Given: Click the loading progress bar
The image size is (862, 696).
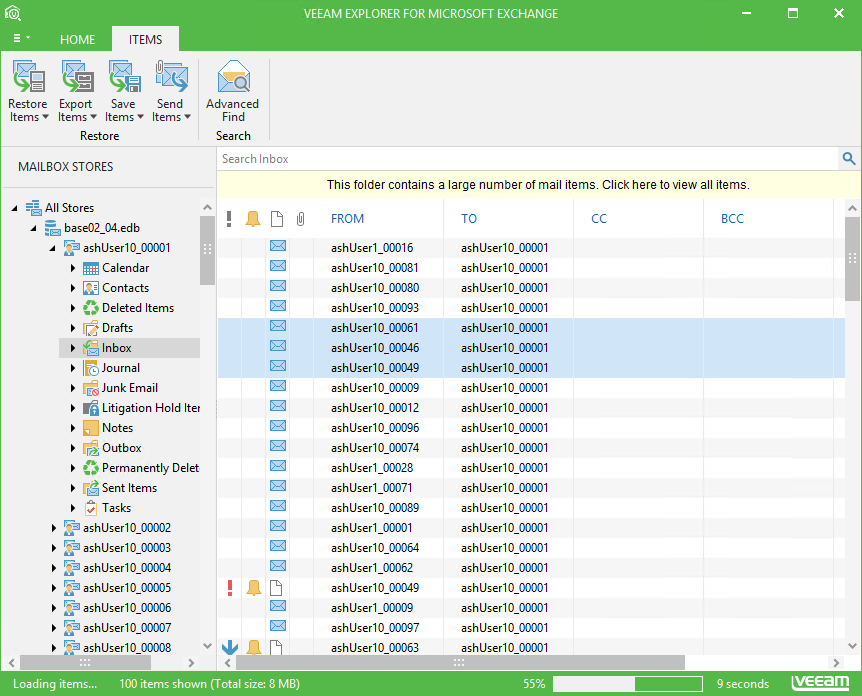Looking at the screenshot, I should (x=627, y=684).
